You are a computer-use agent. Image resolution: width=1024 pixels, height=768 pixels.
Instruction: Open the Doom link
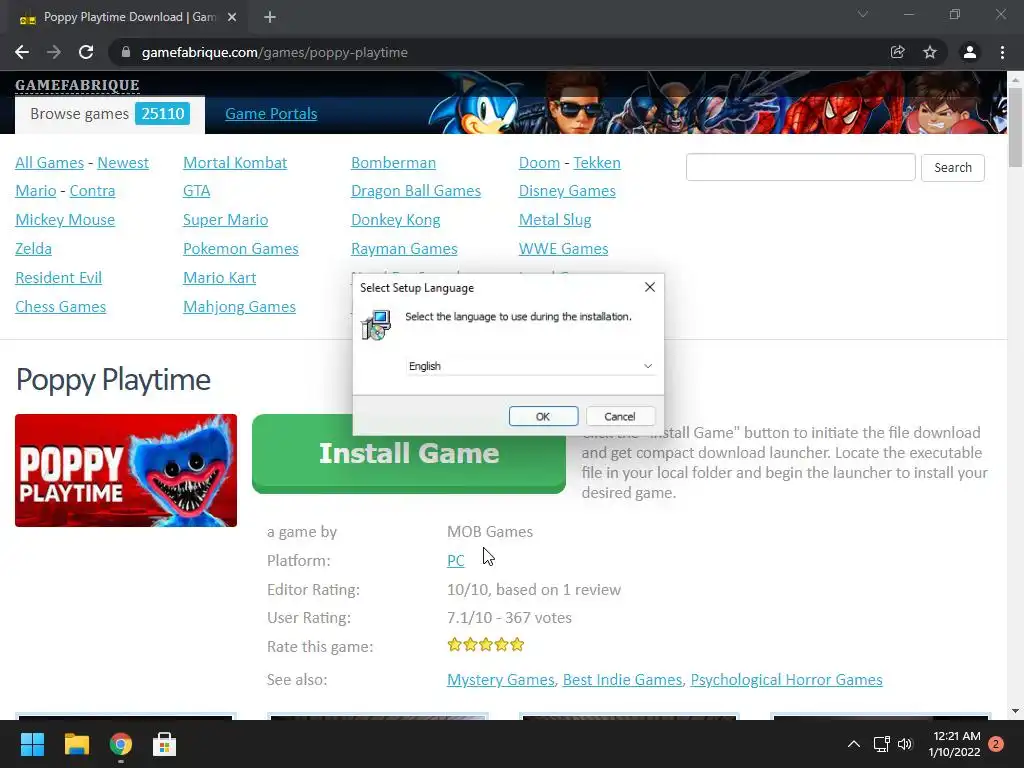point(539,163)
